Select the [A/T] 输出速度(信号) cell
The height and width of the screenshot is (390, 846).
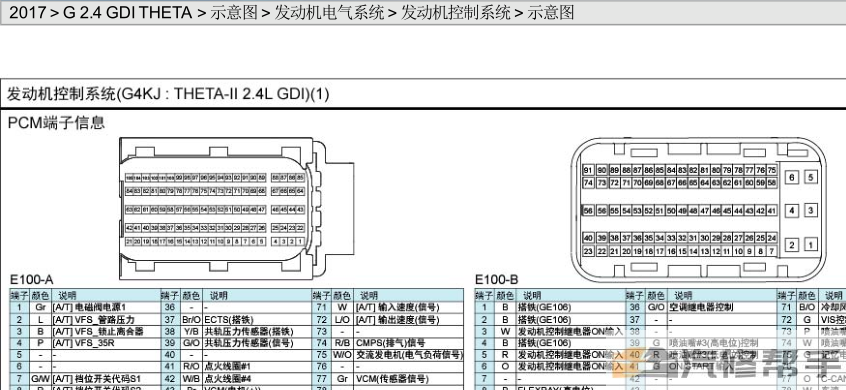pyautogui.click(x=408, y=319)
